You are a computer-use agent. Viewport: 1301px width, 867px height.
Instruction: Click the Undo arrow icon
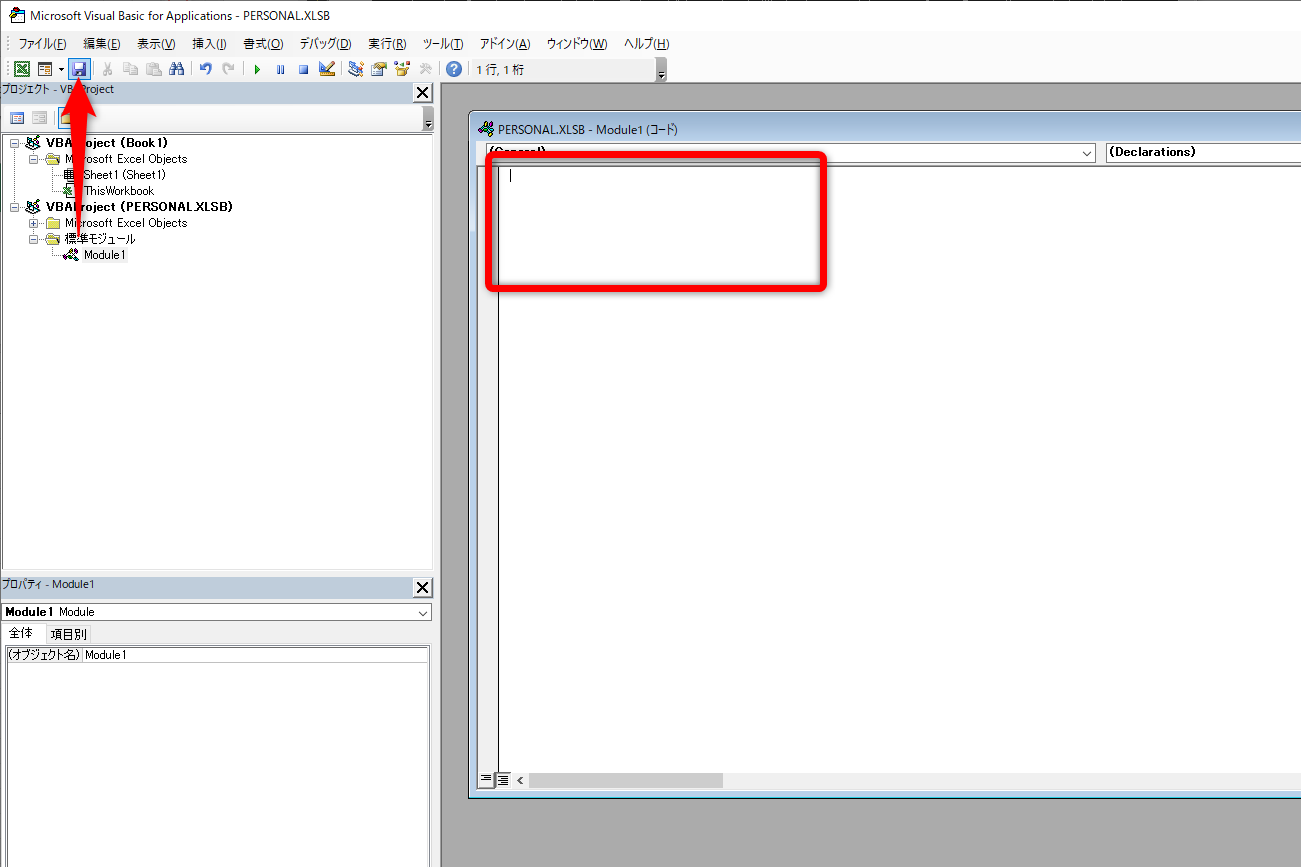click(x=205, y=69)
